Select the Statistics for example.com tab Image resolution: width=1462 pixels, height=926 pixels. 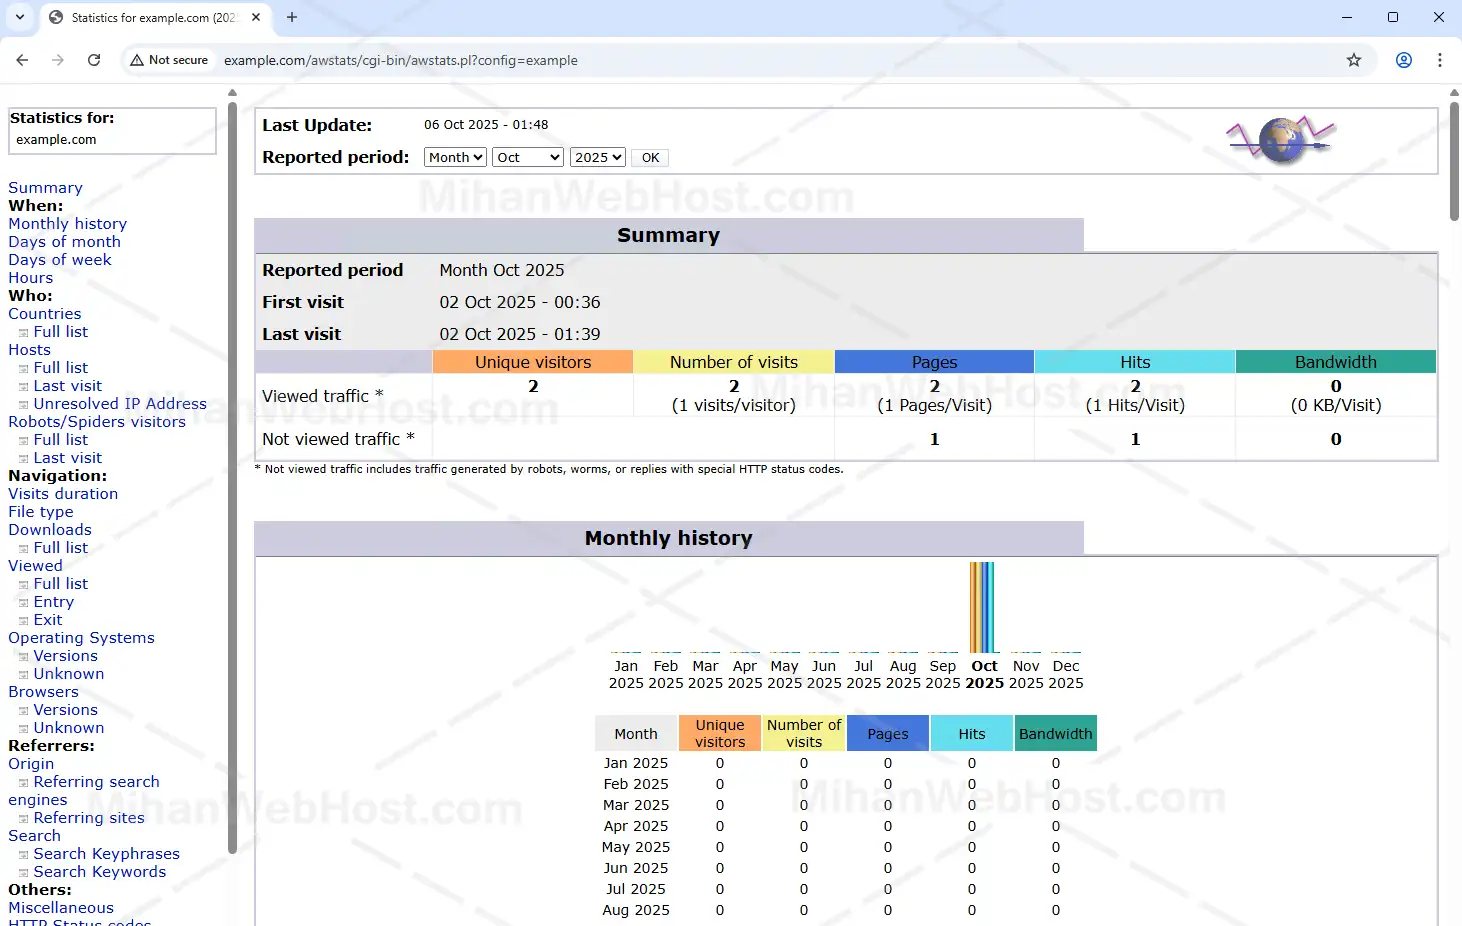[x=153, y=17]
